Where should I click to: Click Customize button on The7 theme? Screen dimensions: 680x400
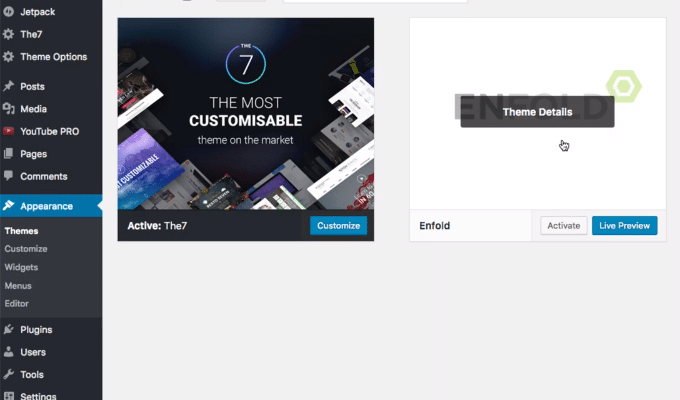[338, 226]
